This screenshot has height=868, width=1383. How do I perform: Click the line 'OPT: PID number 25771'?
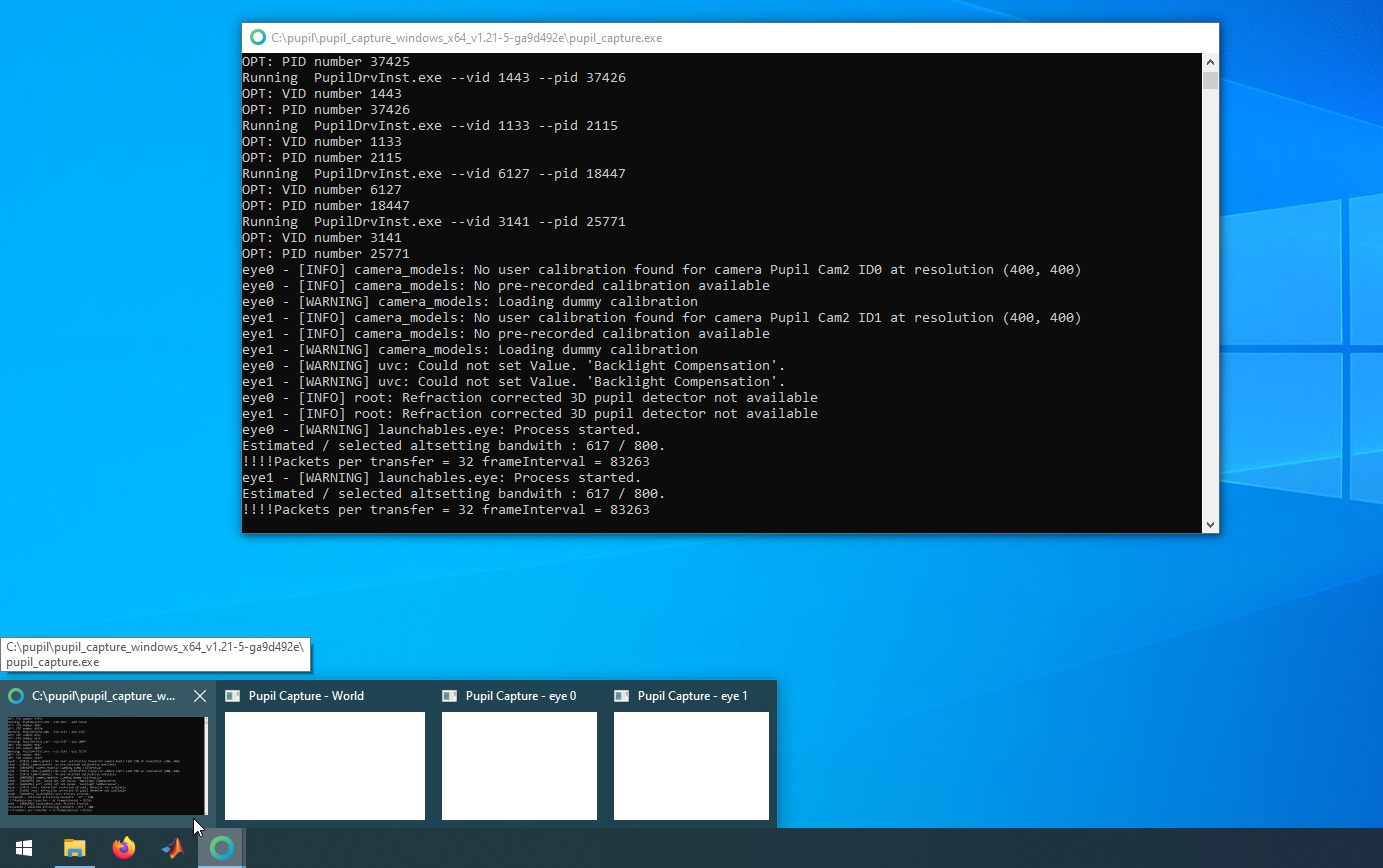(x=326, y=253)
